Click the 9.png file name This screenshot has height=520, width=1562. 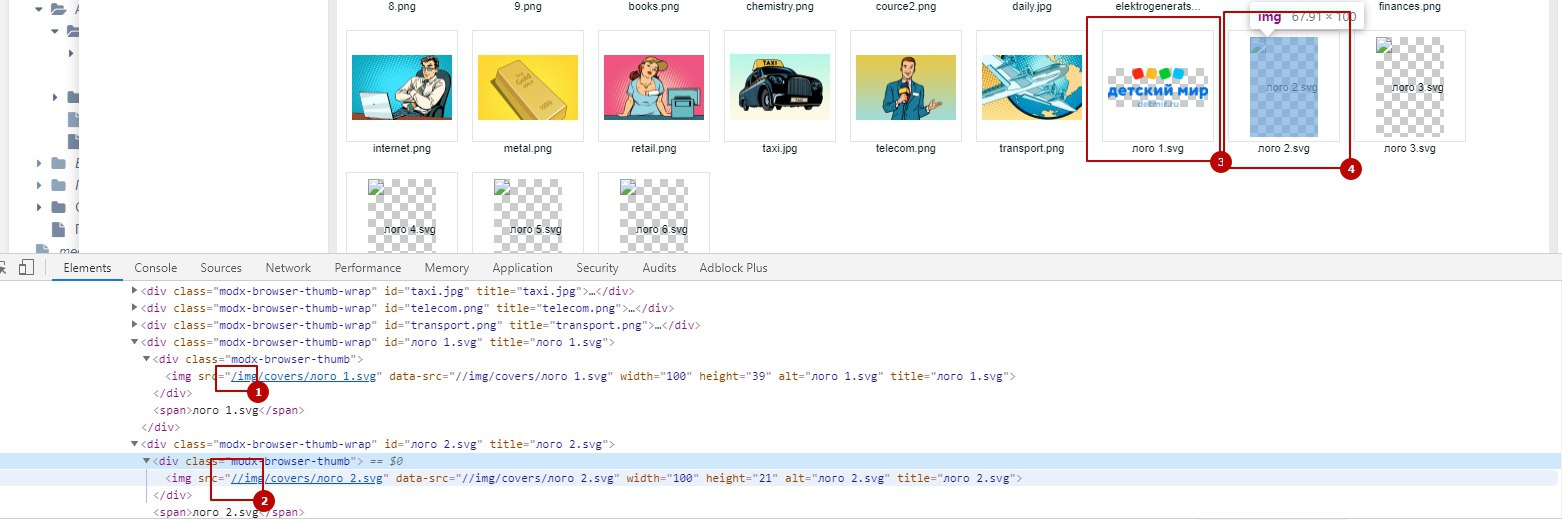[528, 6]
